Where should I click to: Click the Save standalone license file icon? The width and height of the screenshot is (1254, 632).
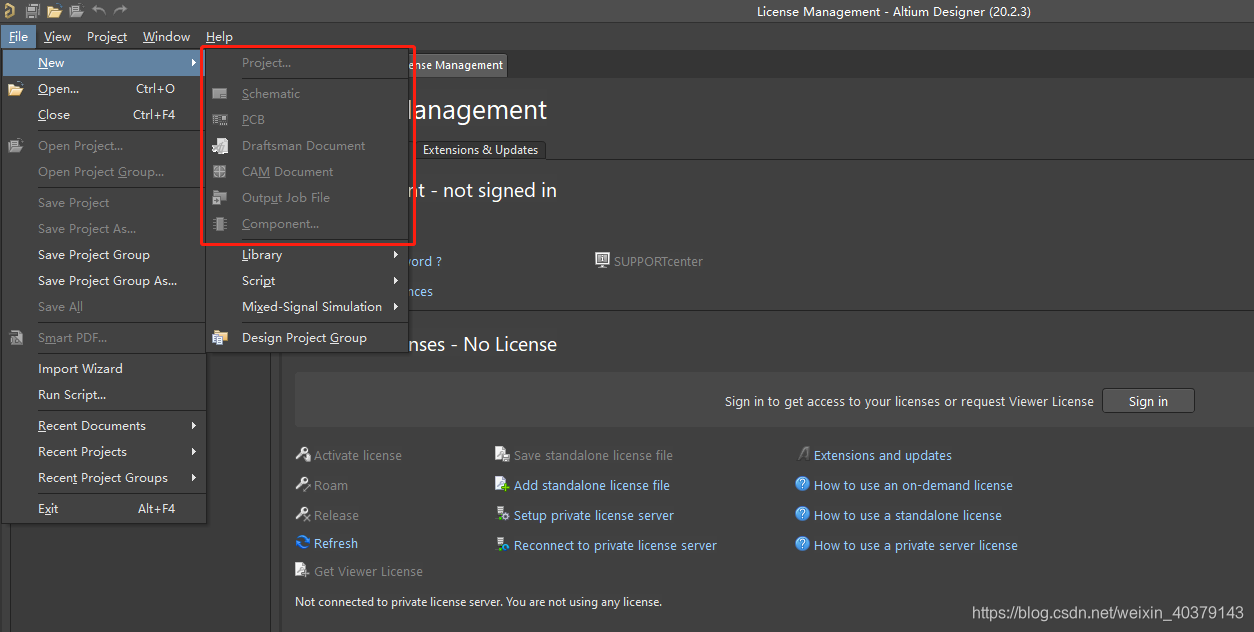[503, 455]
